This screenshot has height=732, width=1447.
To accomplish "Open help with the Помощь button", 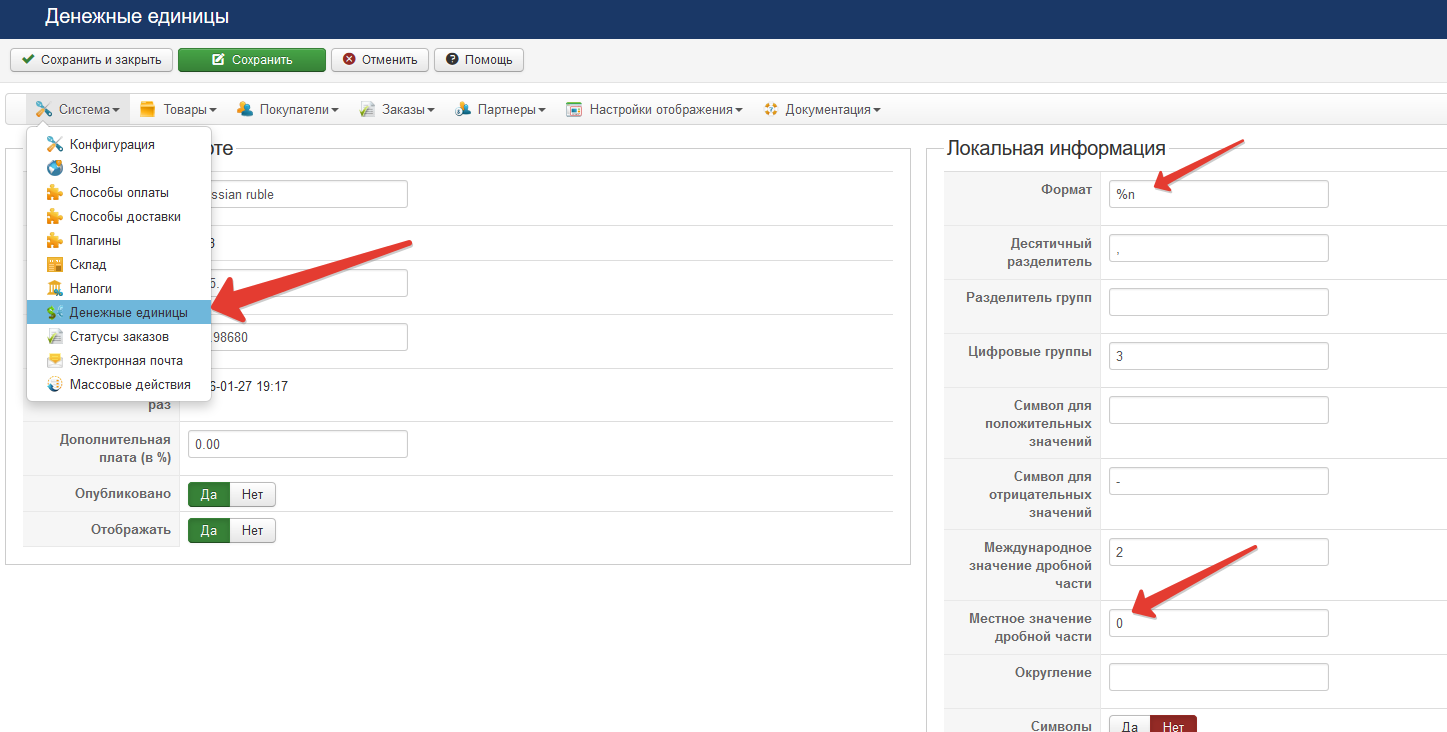I will [x=479, y=60].
